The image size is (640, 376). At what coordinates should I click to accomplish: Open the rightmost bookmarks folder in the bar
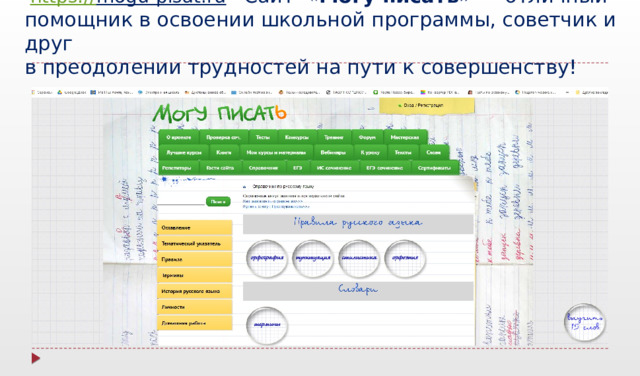591,93
